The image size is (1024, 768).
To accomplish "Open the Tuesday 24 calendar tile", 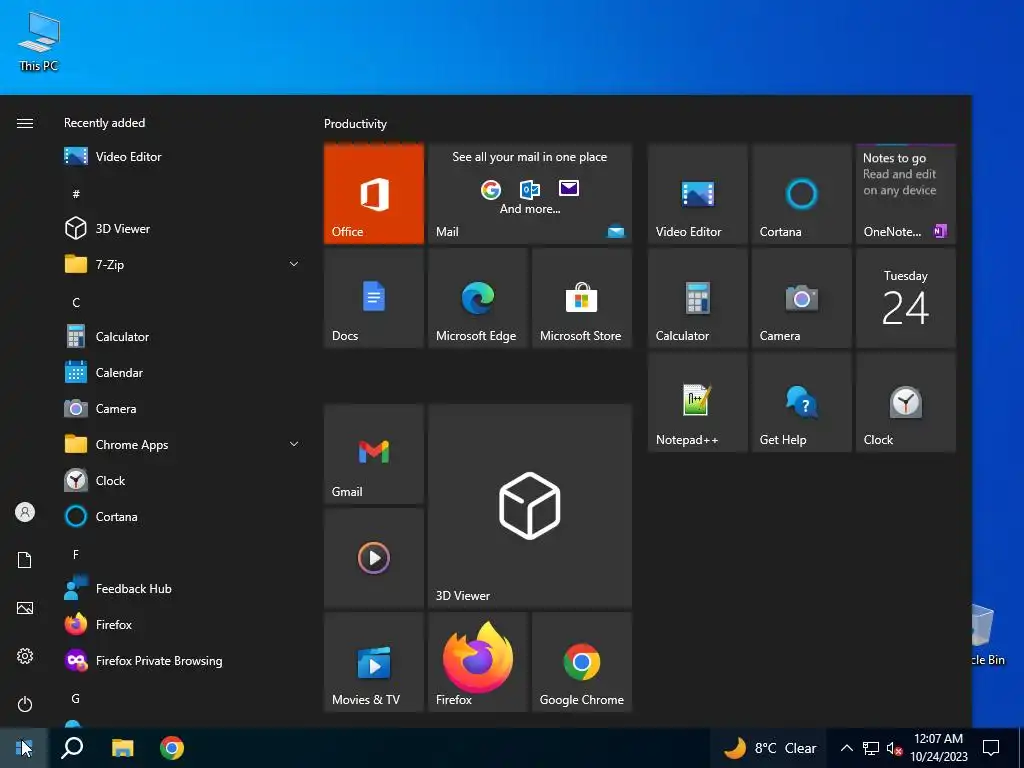I will point(906,298).
